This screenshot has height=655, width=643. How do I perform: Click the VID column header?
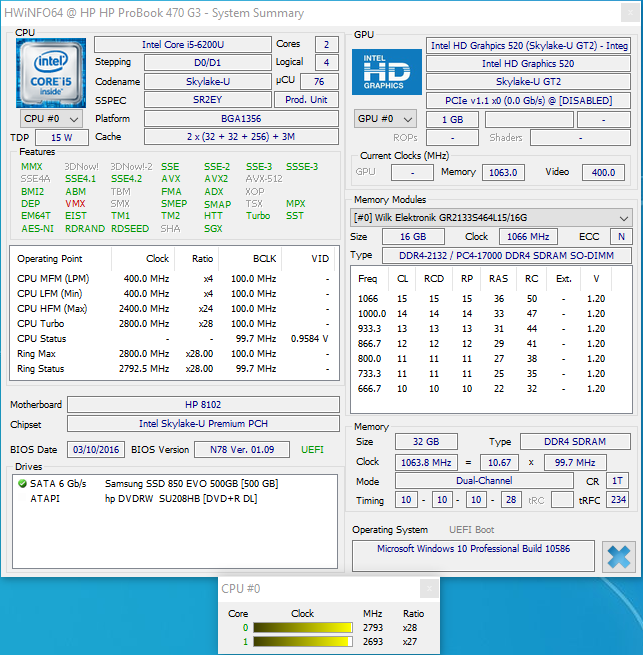309,259
